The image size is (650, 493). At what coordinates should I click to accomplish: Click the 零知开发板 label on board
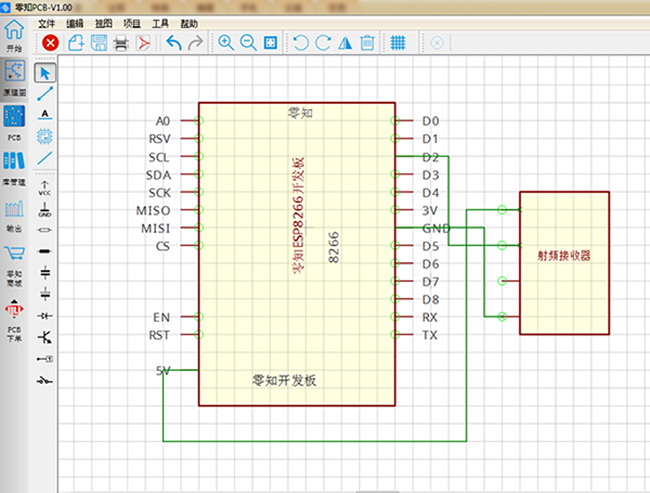[284, 380]
